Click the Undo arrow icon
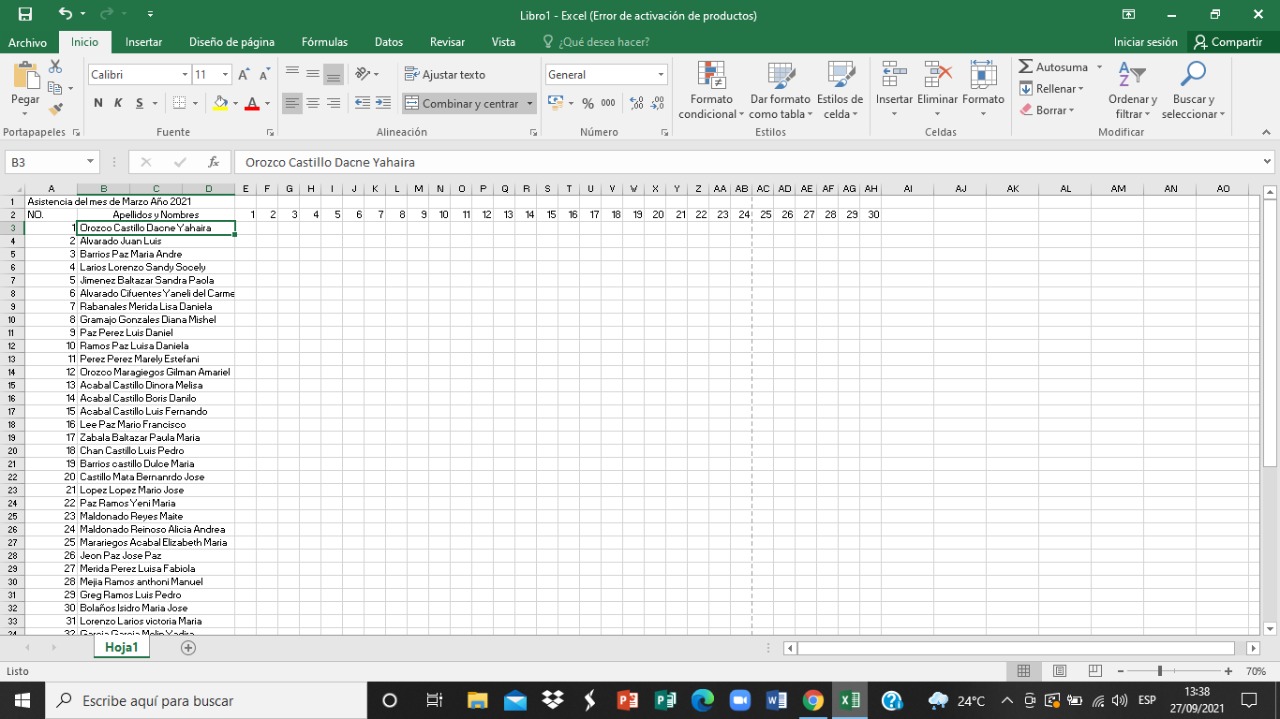 tap(65, 14)
